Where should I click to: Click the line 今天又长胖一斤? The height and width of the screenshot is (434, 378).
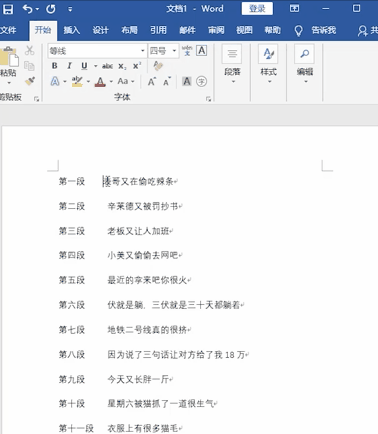pyautogui.click(x=138, y=379)
